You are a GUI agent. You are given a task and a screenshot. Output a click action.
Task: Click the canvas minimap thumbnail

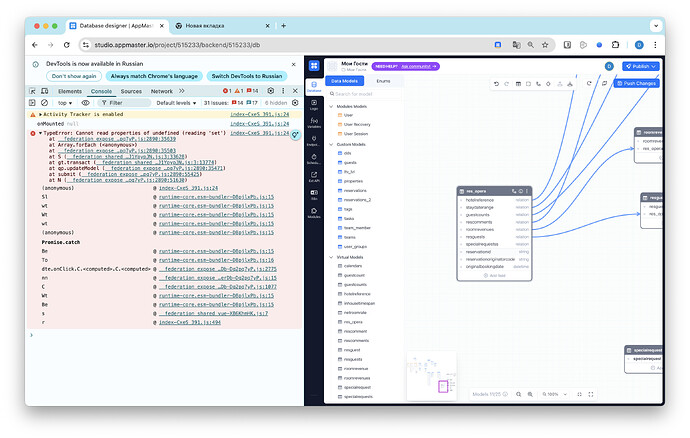[x=432, y=375]
